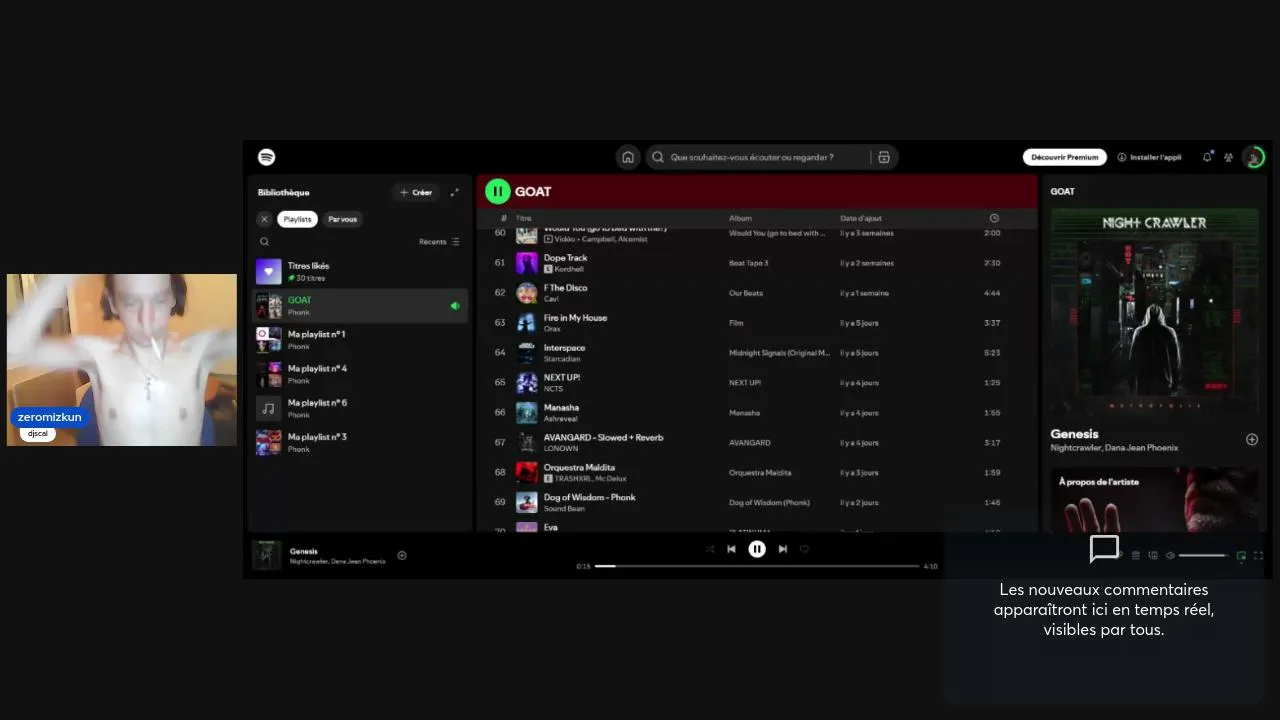Viewport: 1280px width, 720px height.
Task: Open the Beat Tape 3 album link
Action: (x=749, y=263)
